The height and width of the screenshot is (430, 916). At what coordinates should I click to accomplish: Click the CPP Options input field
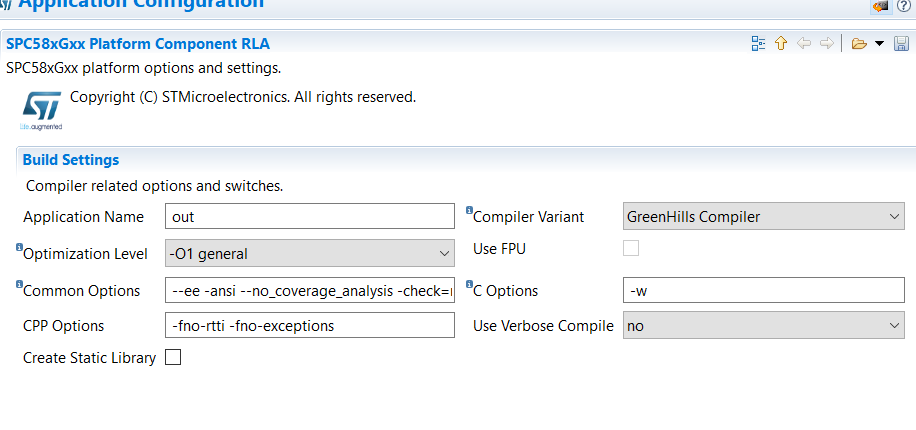tap(310, 325)
